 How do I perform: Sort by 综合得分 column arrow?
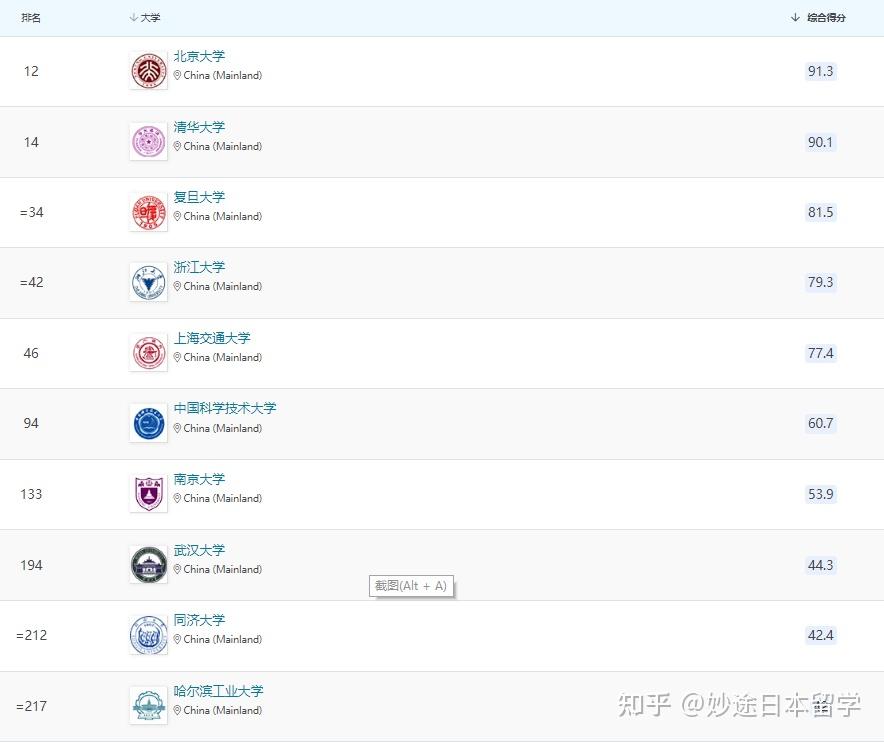pos(795,17)
